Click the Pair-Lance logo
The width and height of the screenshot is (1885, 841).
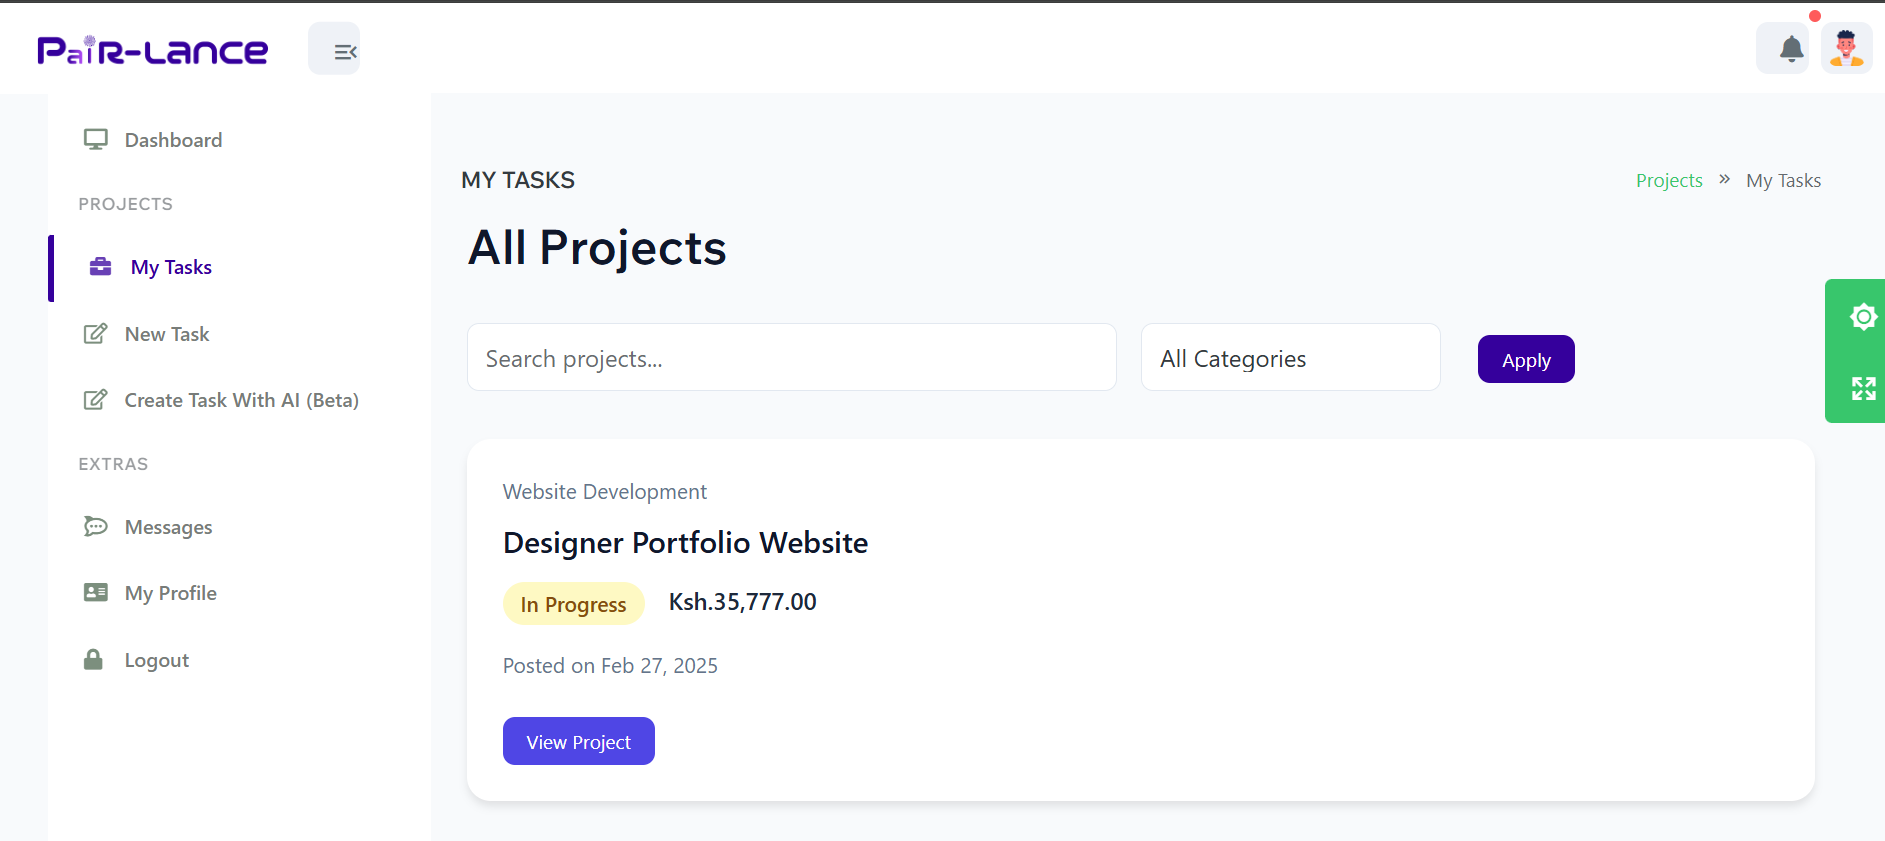click(x=153, y=50)
